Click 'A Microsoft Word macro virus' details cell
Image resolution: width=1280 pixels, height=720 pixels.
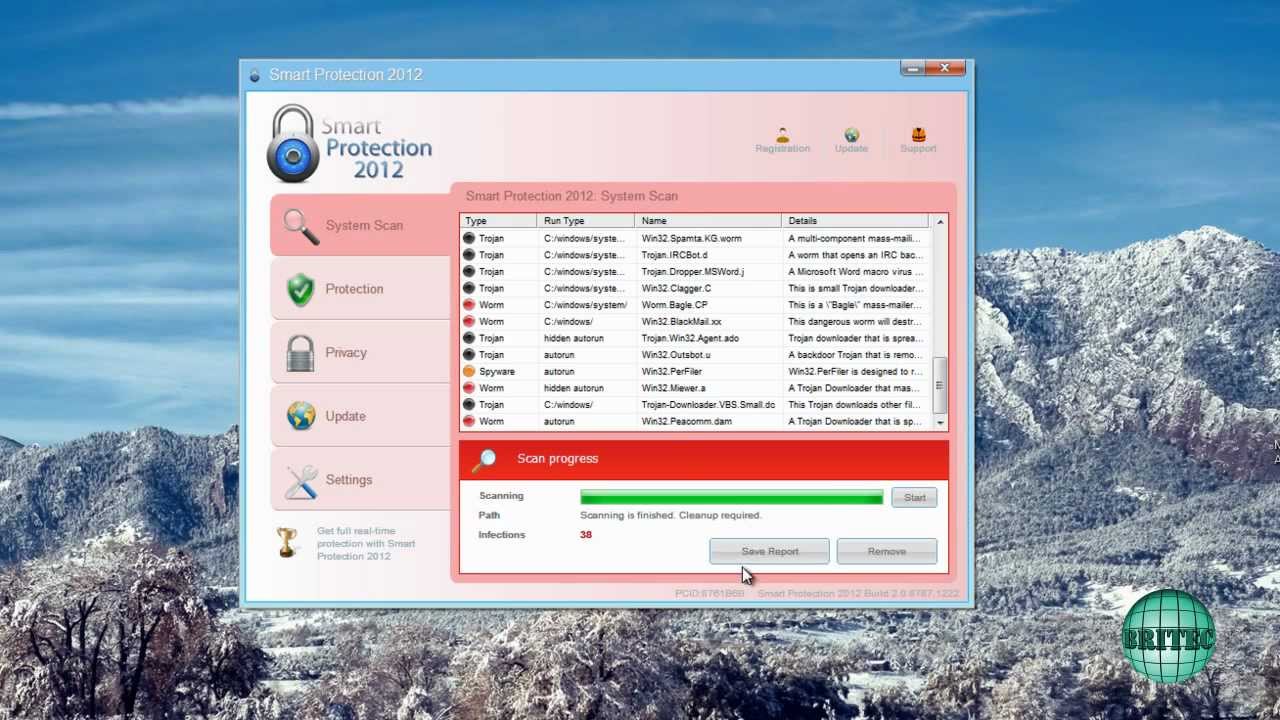(x=855, y=271)
